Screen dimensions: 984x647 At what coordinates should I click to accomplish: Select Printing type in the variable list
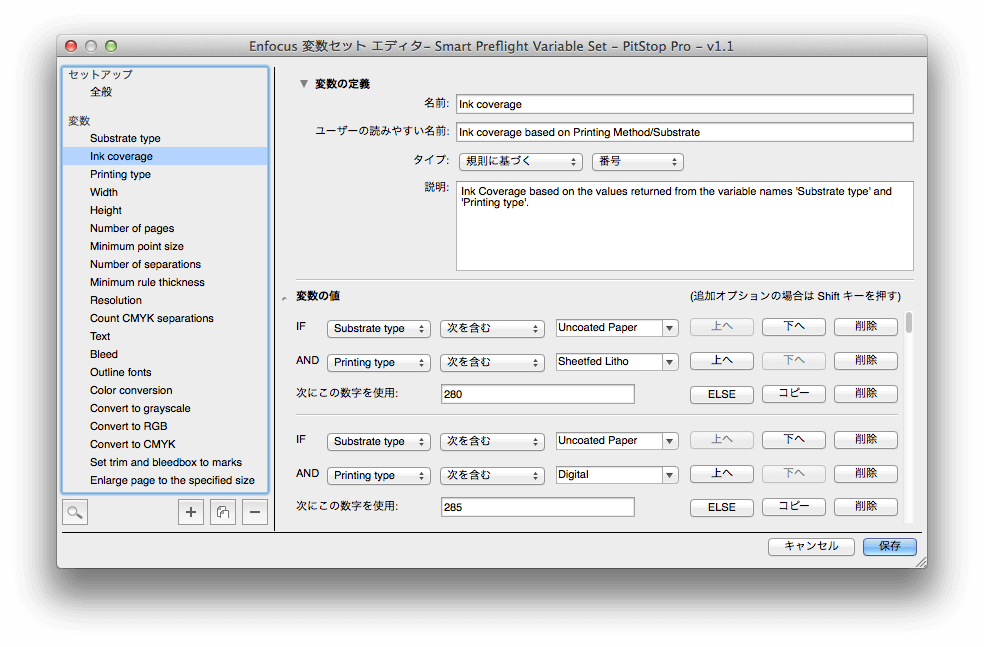(120, 174)
